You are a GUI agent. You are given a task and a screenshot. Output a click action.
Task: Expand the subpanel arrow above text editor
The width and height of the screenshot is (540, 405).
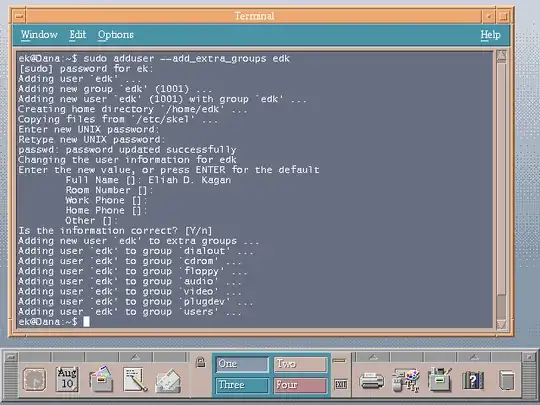[x=136, y=357]
